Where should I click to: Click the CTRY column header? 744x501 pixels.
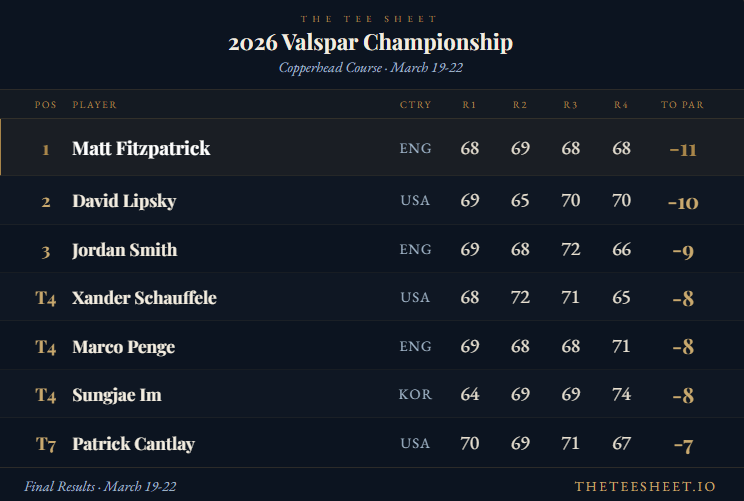click(415, 105)
